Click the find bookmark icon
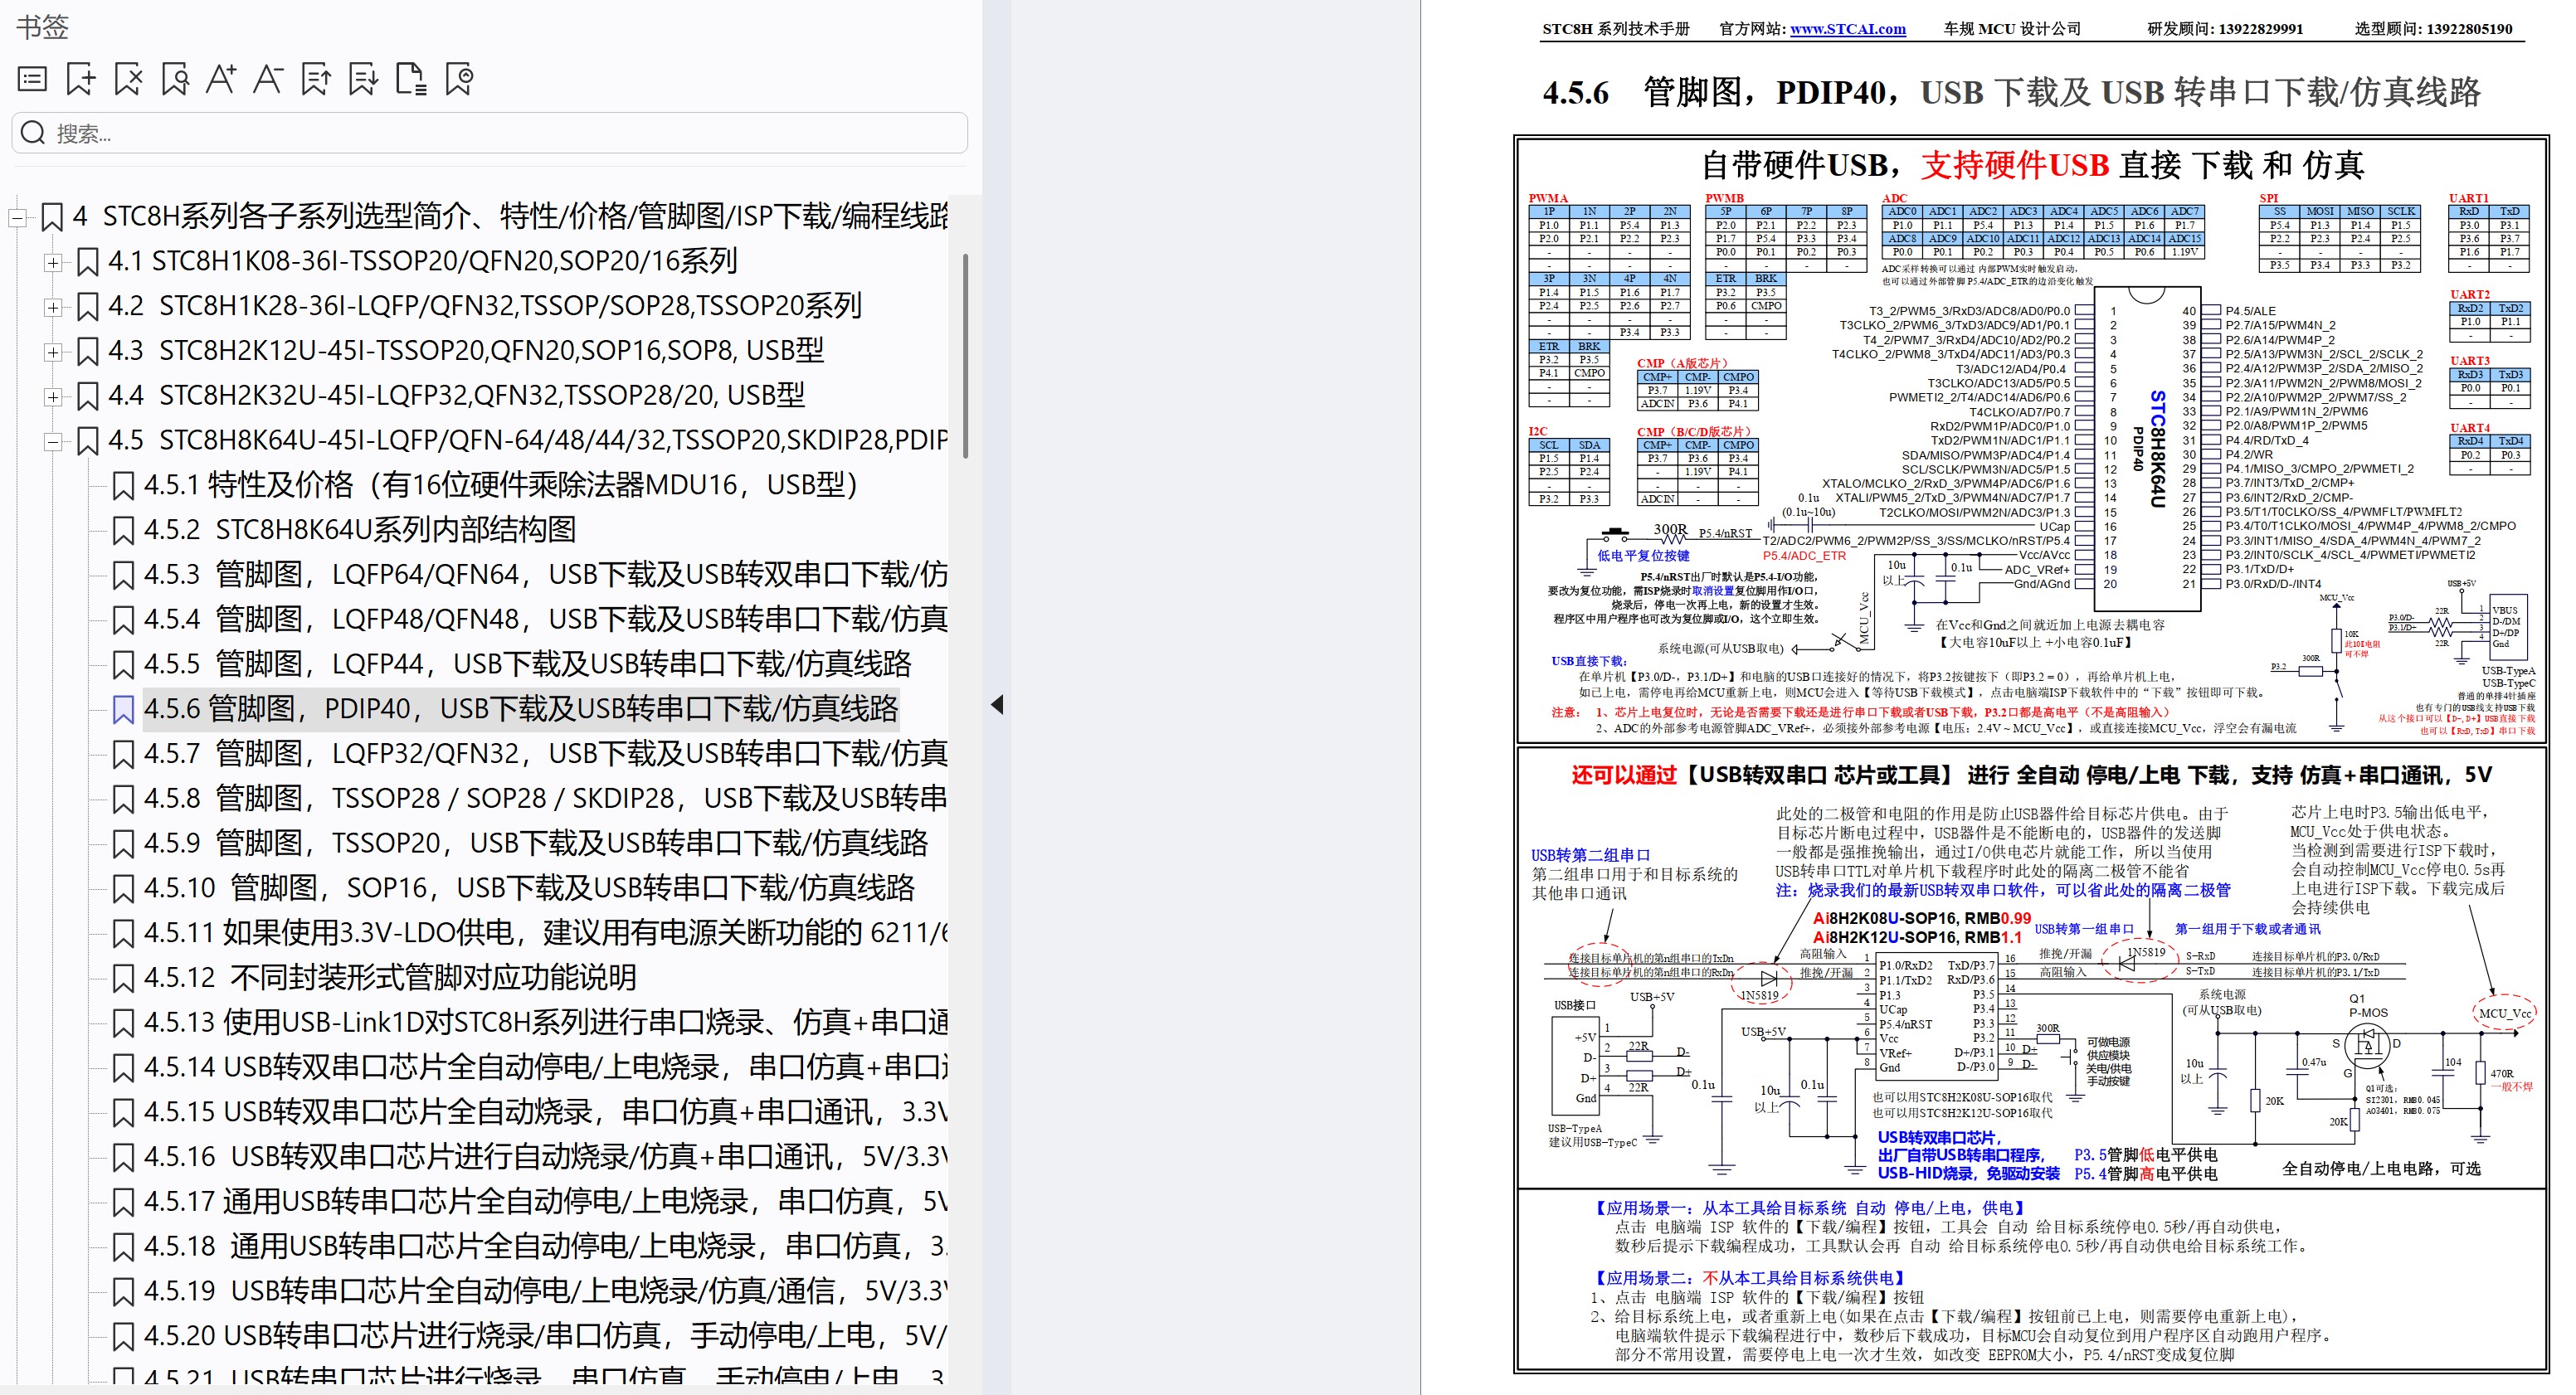Image resolution: width=2576 pixels, height=1395 pixels. tap(175, 79)
